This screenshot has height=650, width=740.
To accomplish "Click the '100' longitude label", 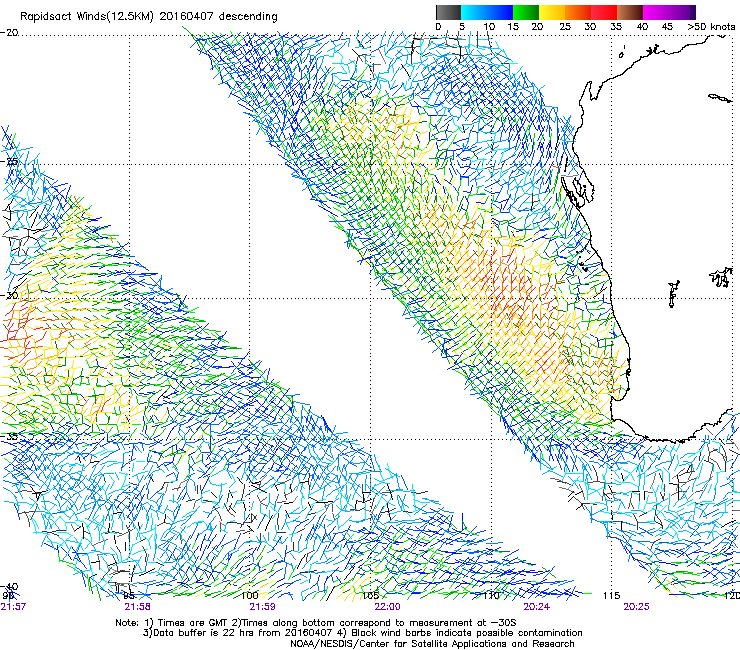I will [250, 596].
